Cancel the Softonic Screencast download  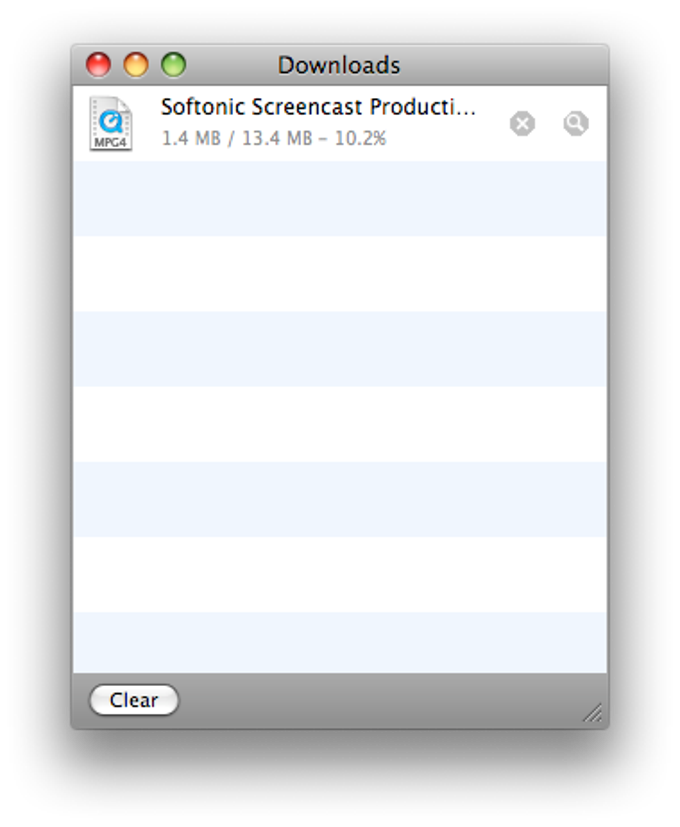(x=522, y=124)
